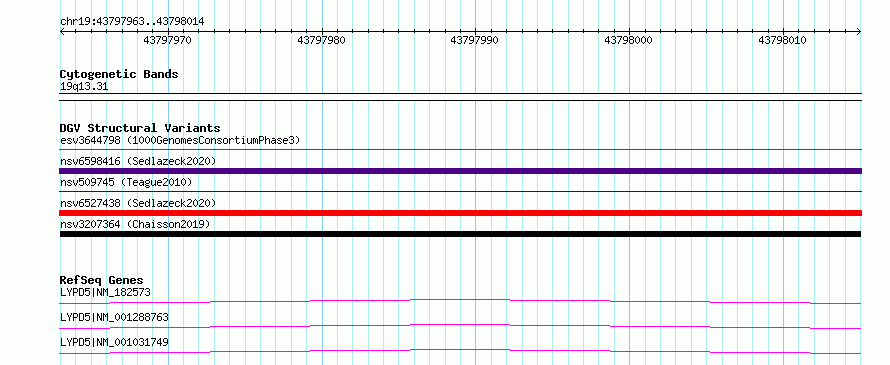Open variant nsv6527438 (Sedlazeck2020) label
Screen dimensions: 890x365
click(x=138, y=203)
